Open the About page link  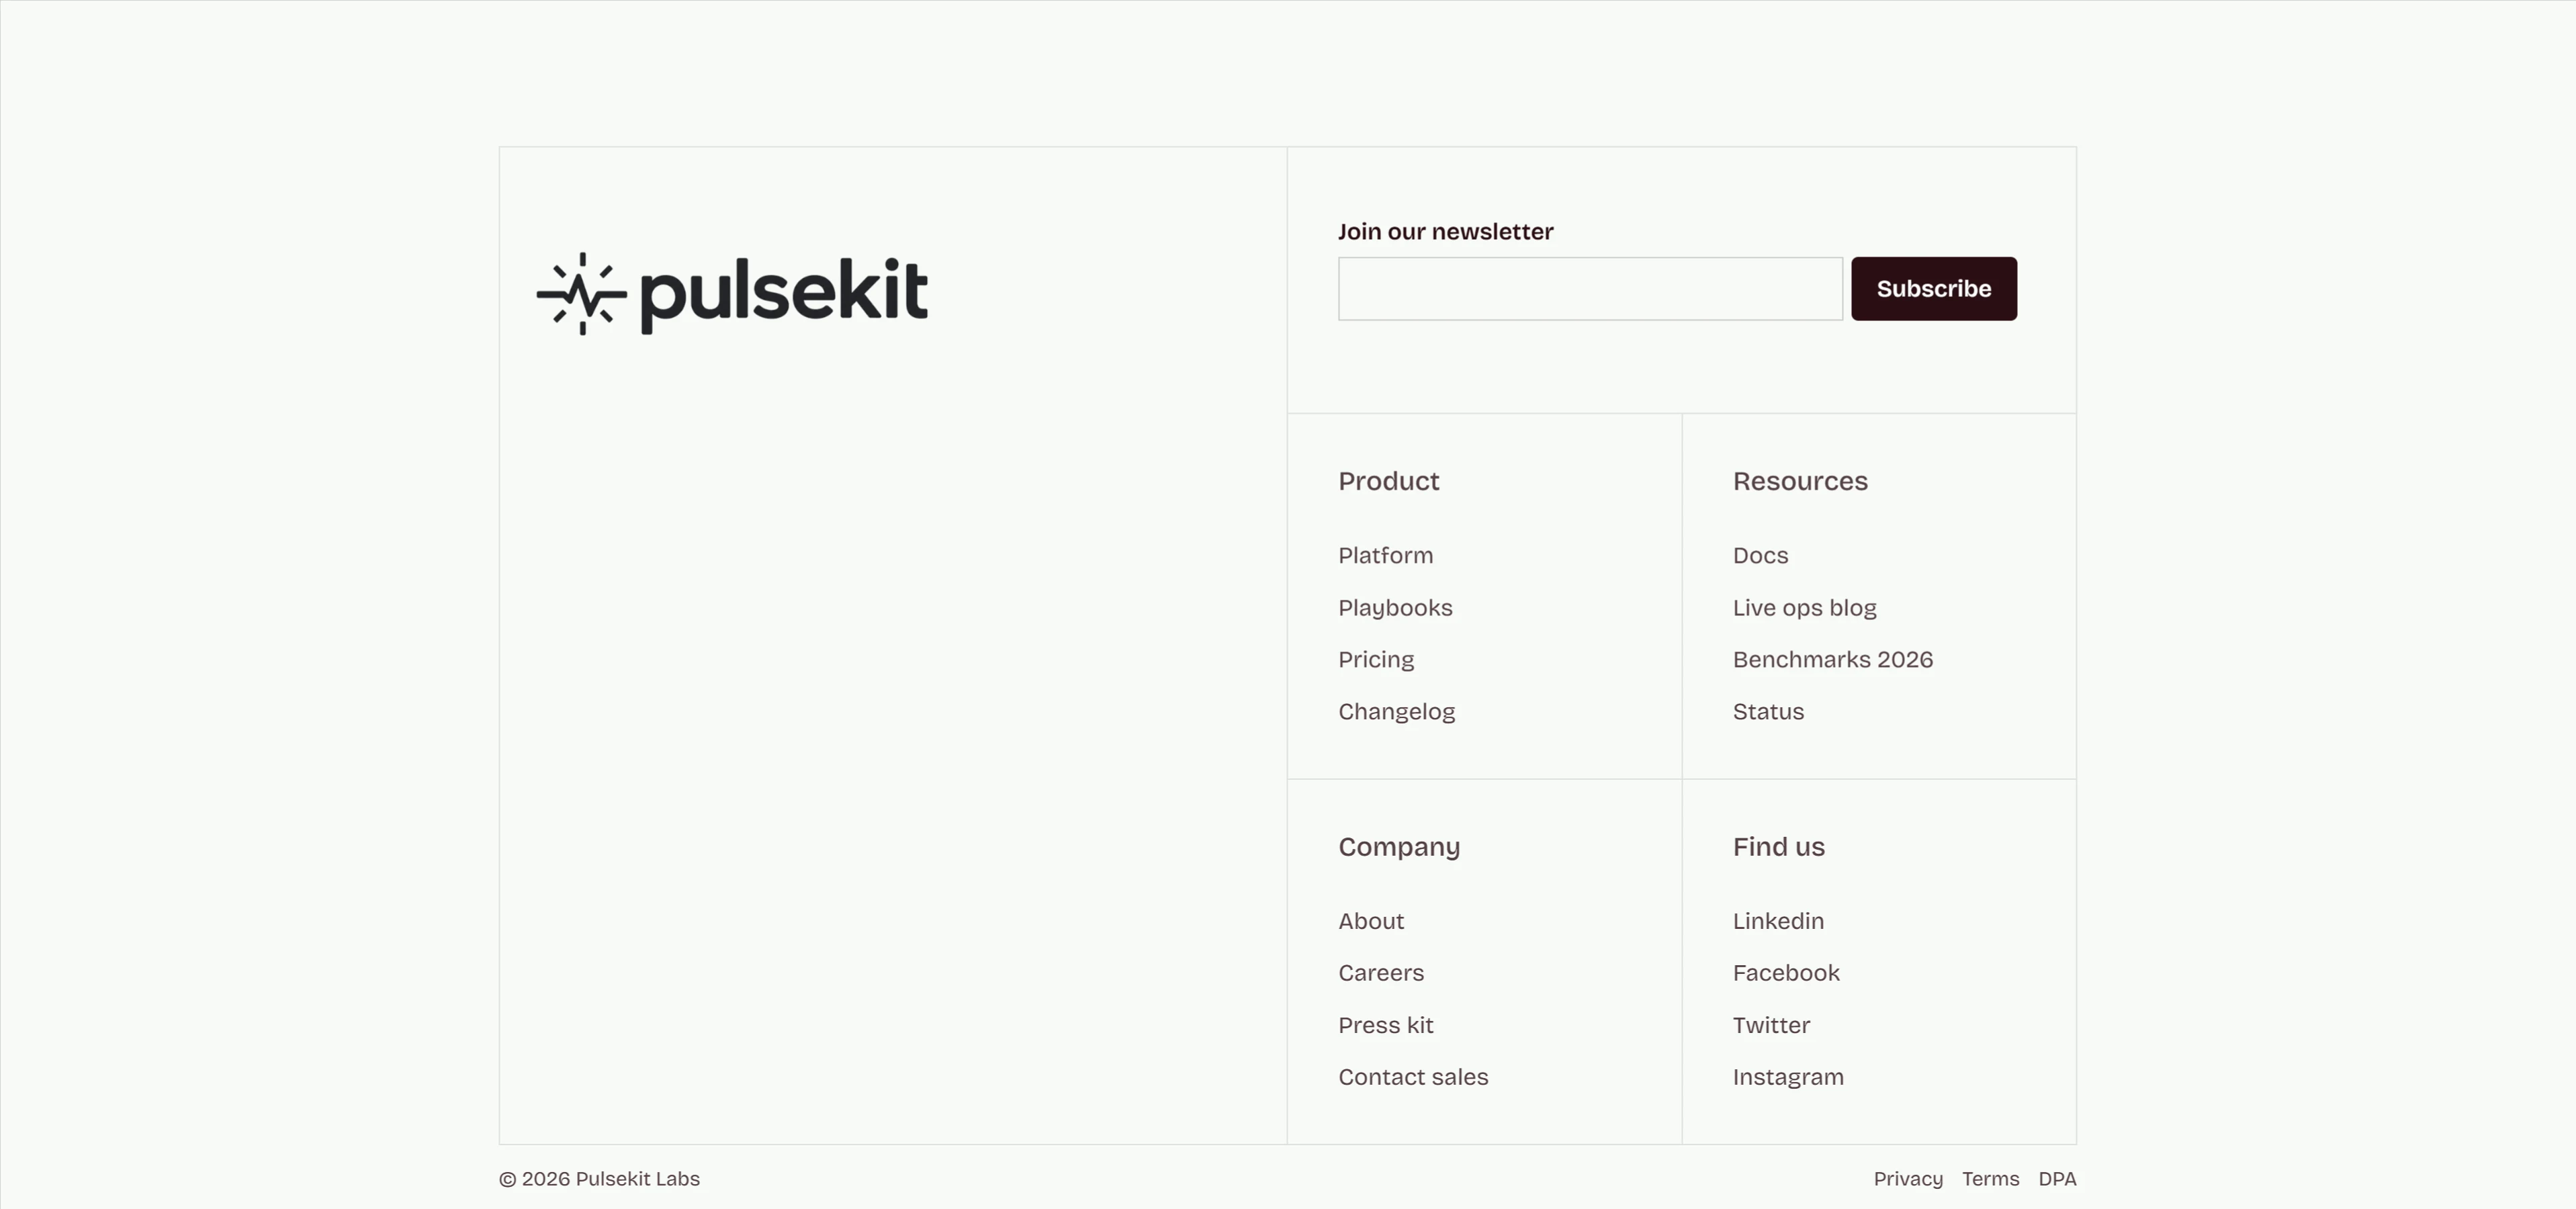coord(1371,921)
